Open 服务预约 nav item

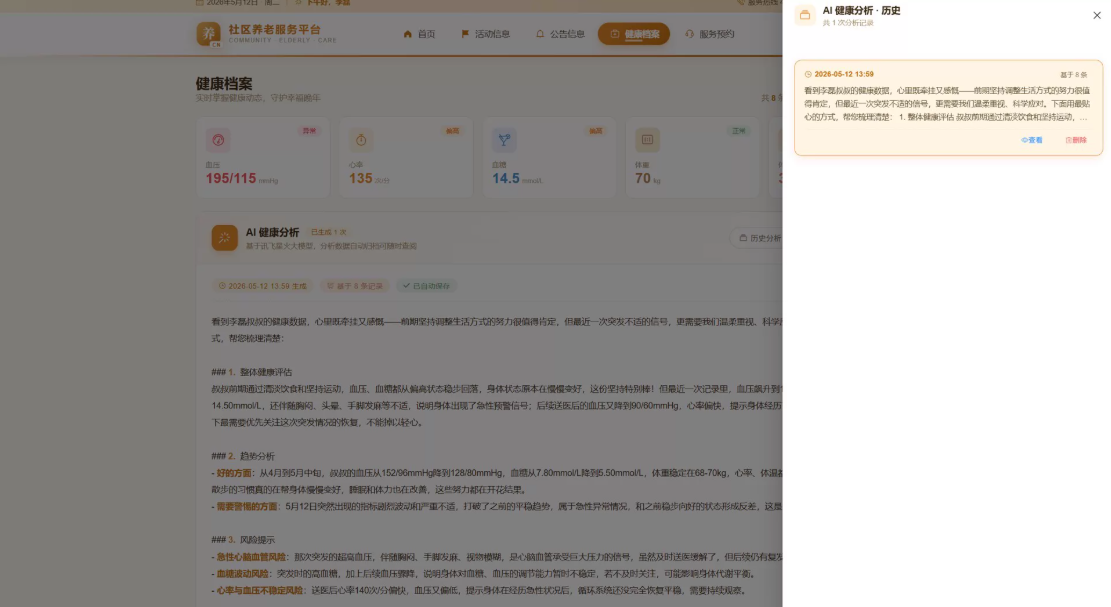pos(709,34)
